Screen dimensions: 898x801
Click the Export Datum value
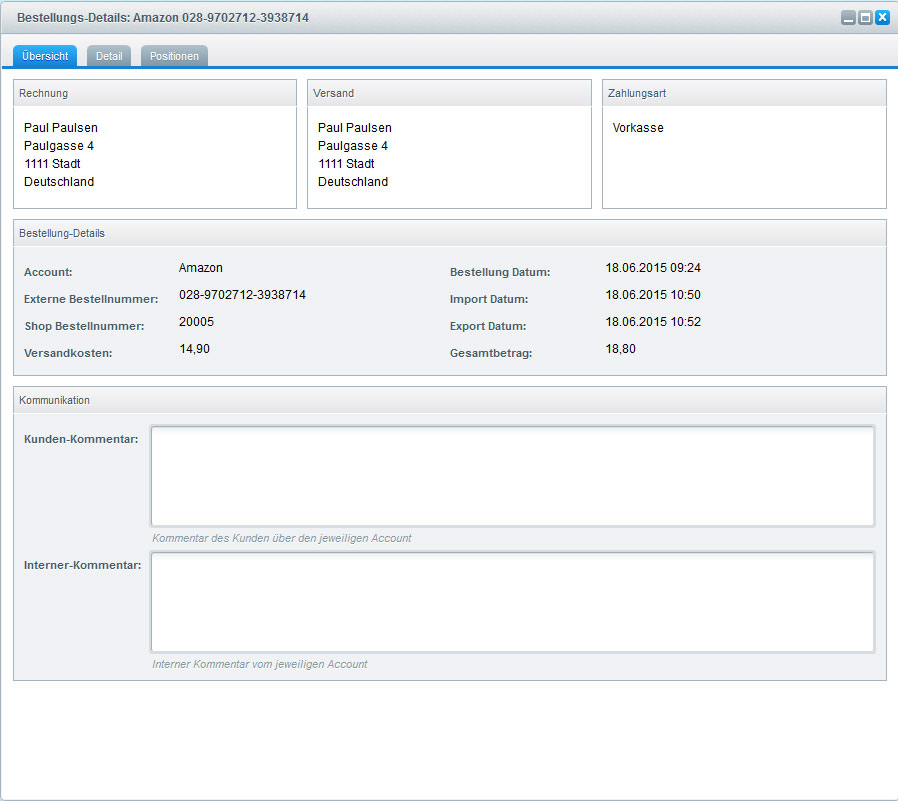pyautogui.click(x=652, y=322)
